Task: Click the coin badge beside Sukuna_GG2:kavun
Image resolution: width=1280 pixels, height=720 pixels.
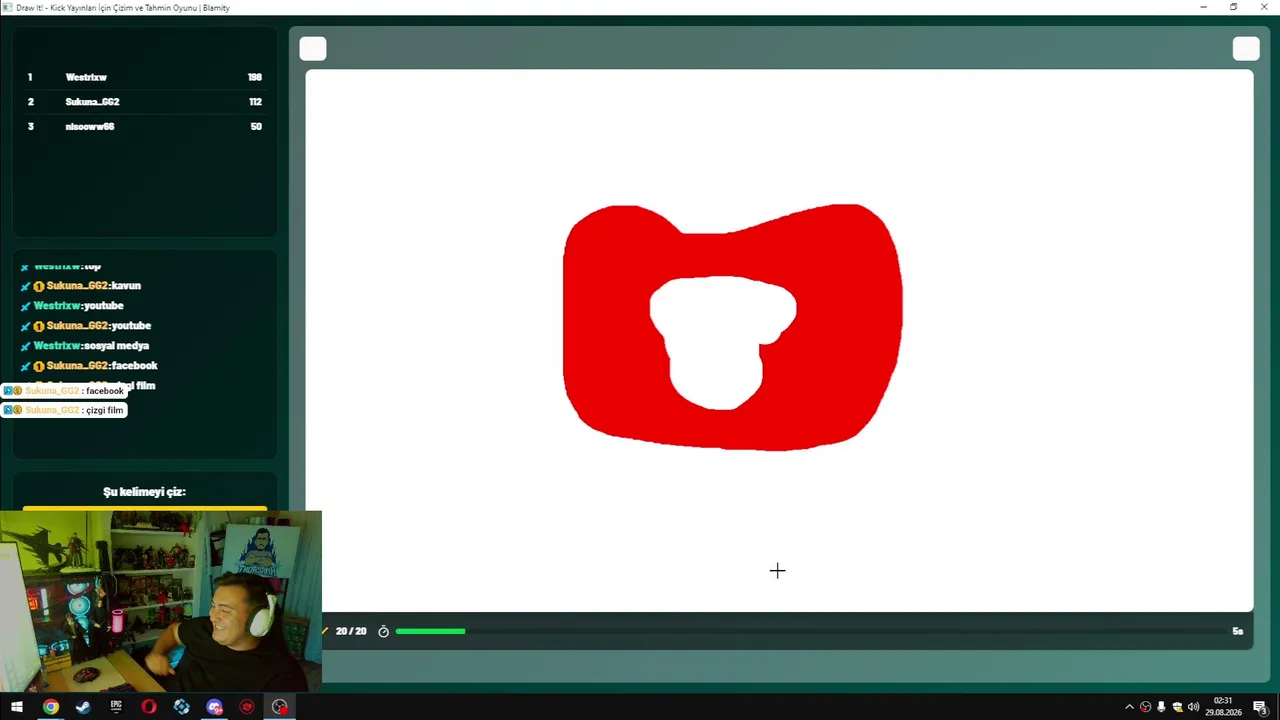Action: coord(39,286)
